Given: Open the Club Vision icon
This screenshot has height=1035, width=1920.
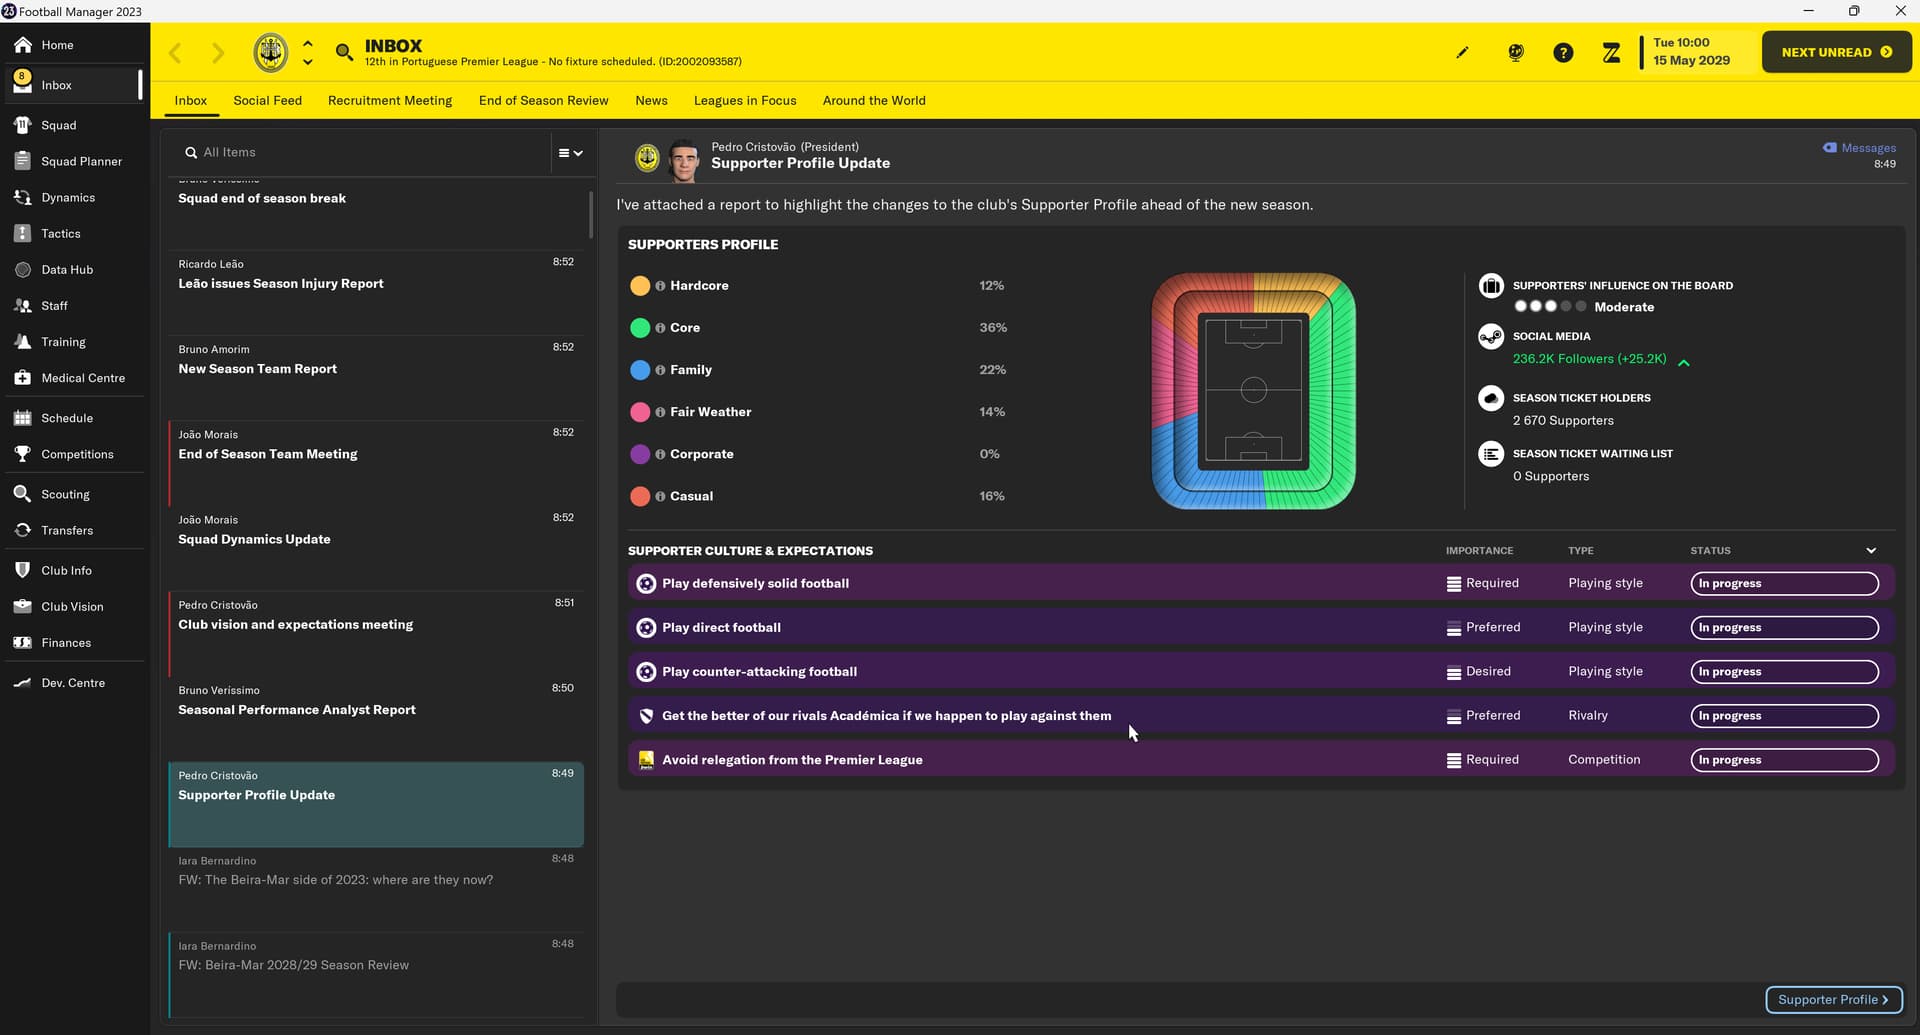Looking at the screenshot, I should click(22, 607).
